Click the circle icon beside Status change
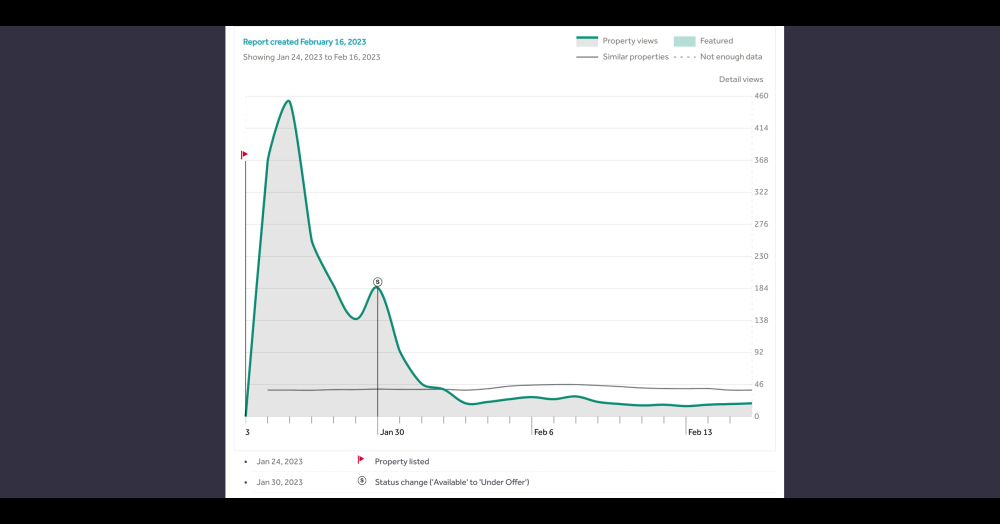The height and width of the screenshot is (524, 1000). (361, 481)
